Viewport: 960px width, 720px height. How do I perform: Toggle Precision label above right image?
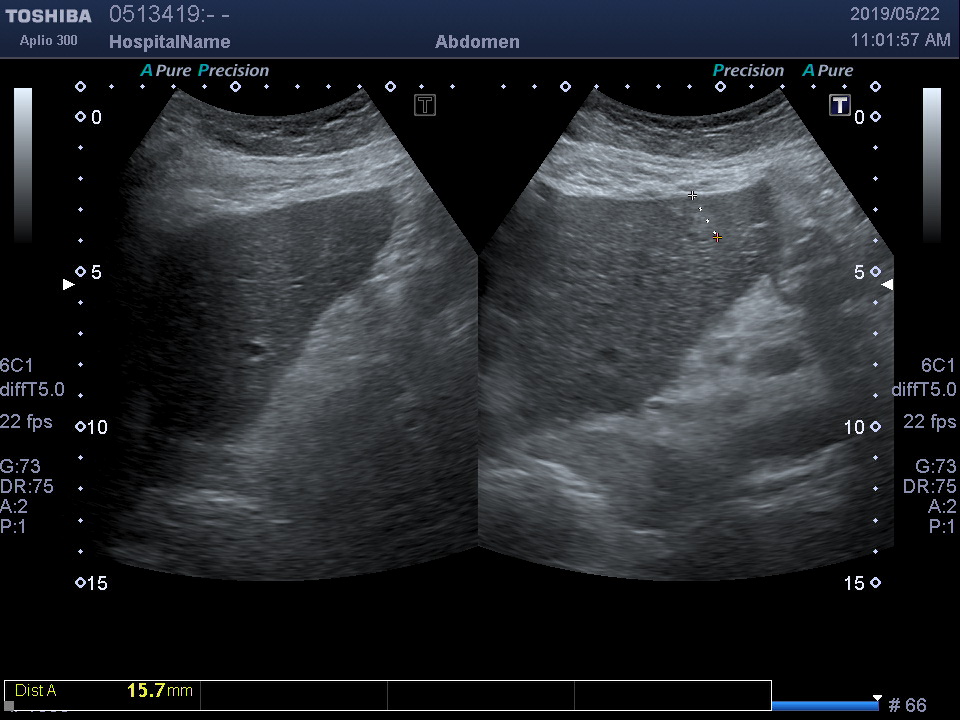[x=748, y=70]
